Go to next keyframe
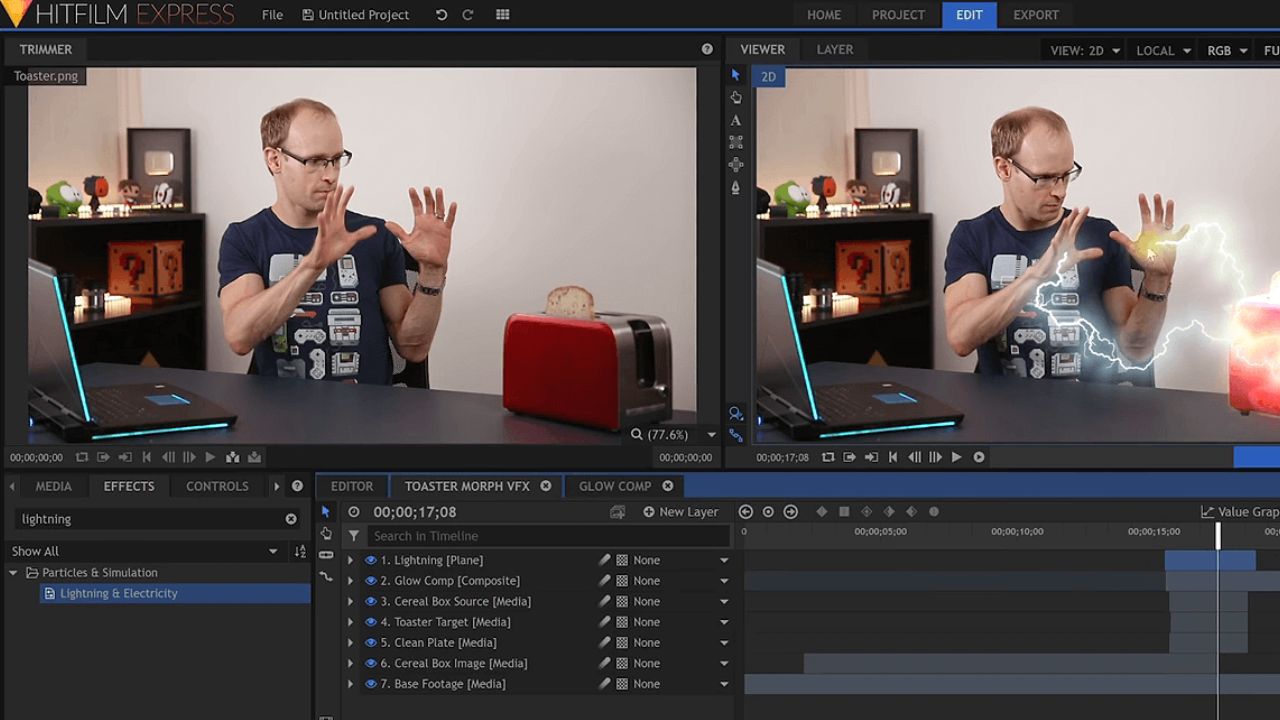This screenshot has width=1280, height=720. point(790,512)
